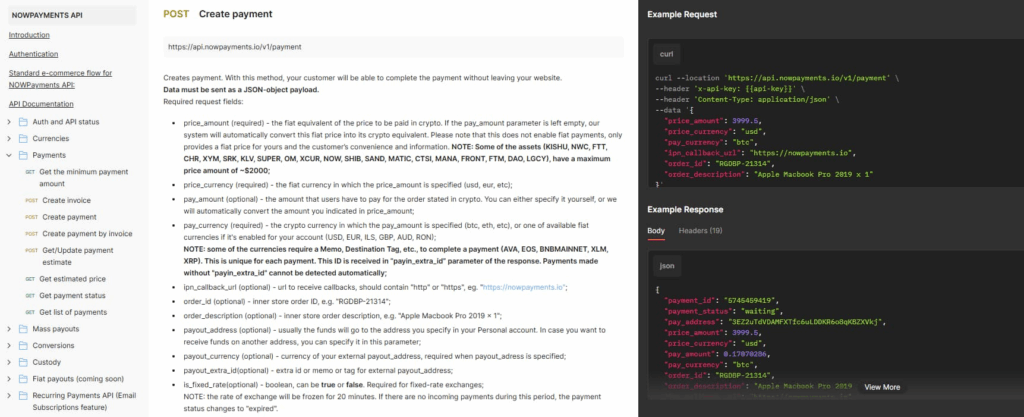Switch to the Headers (19) tab
Viewport: 1024px width, 417px height.
tap(700, 230)
